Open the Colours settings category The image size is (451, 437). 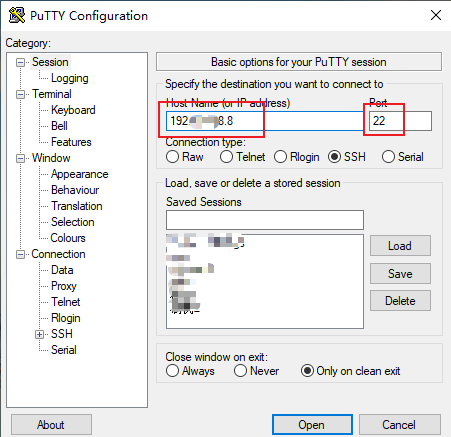click(68, 238)
